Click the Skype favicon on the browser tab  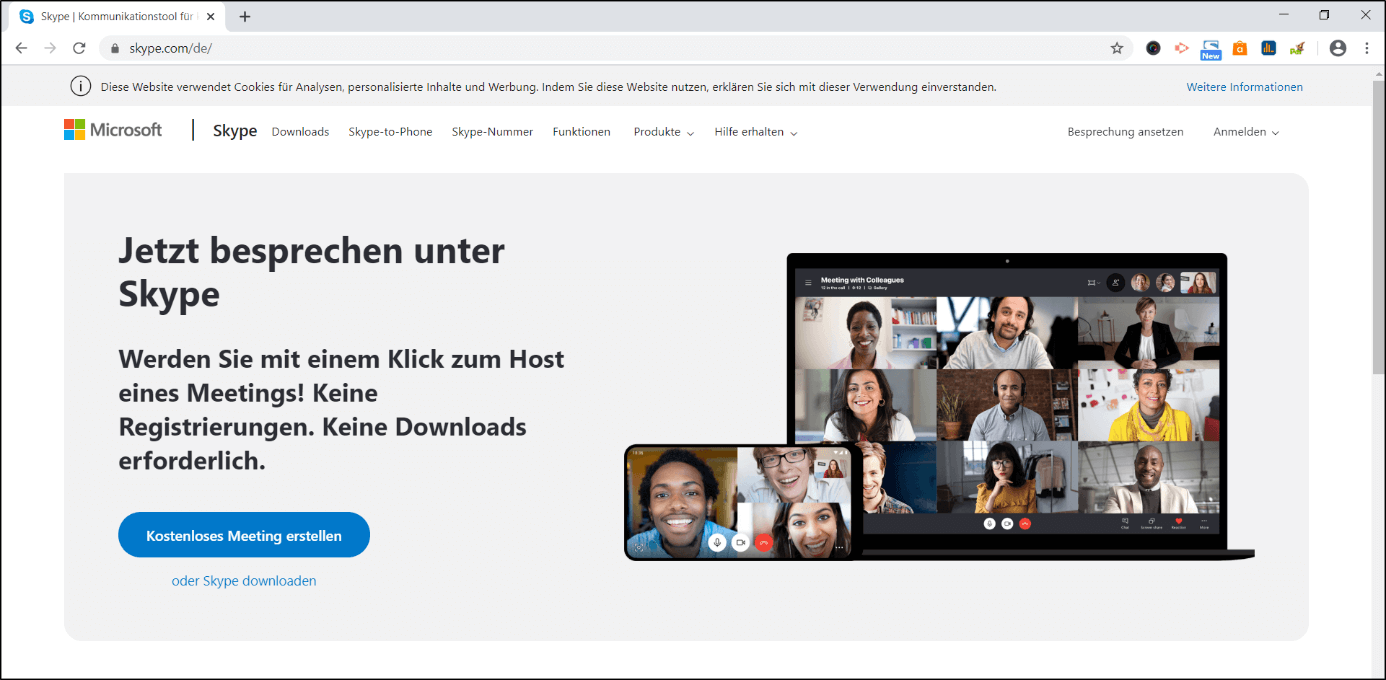pos(26,16)
